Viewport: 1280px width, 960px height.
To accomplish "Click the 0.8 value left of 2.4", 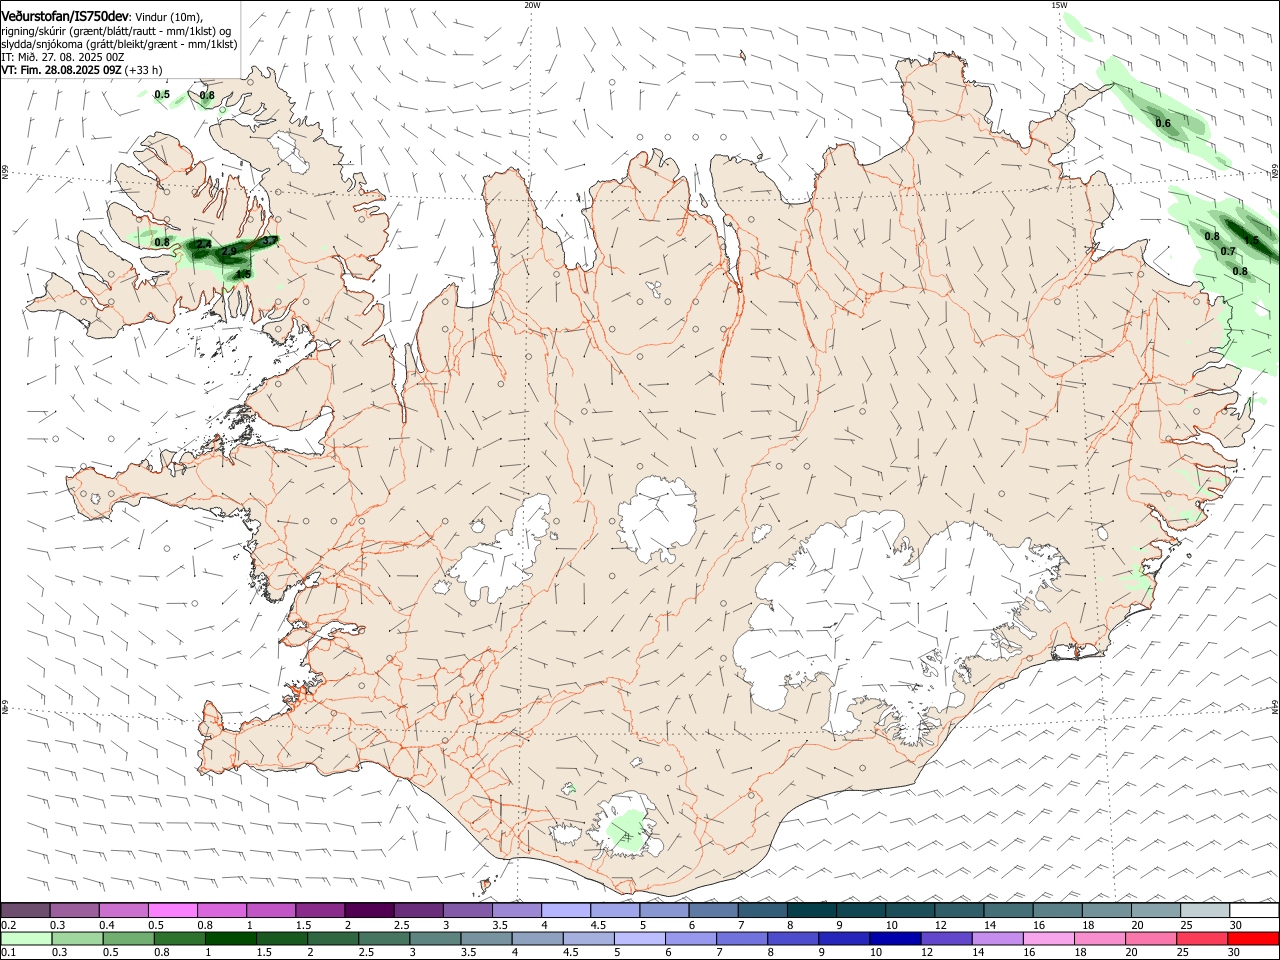I will click(162, 242).
